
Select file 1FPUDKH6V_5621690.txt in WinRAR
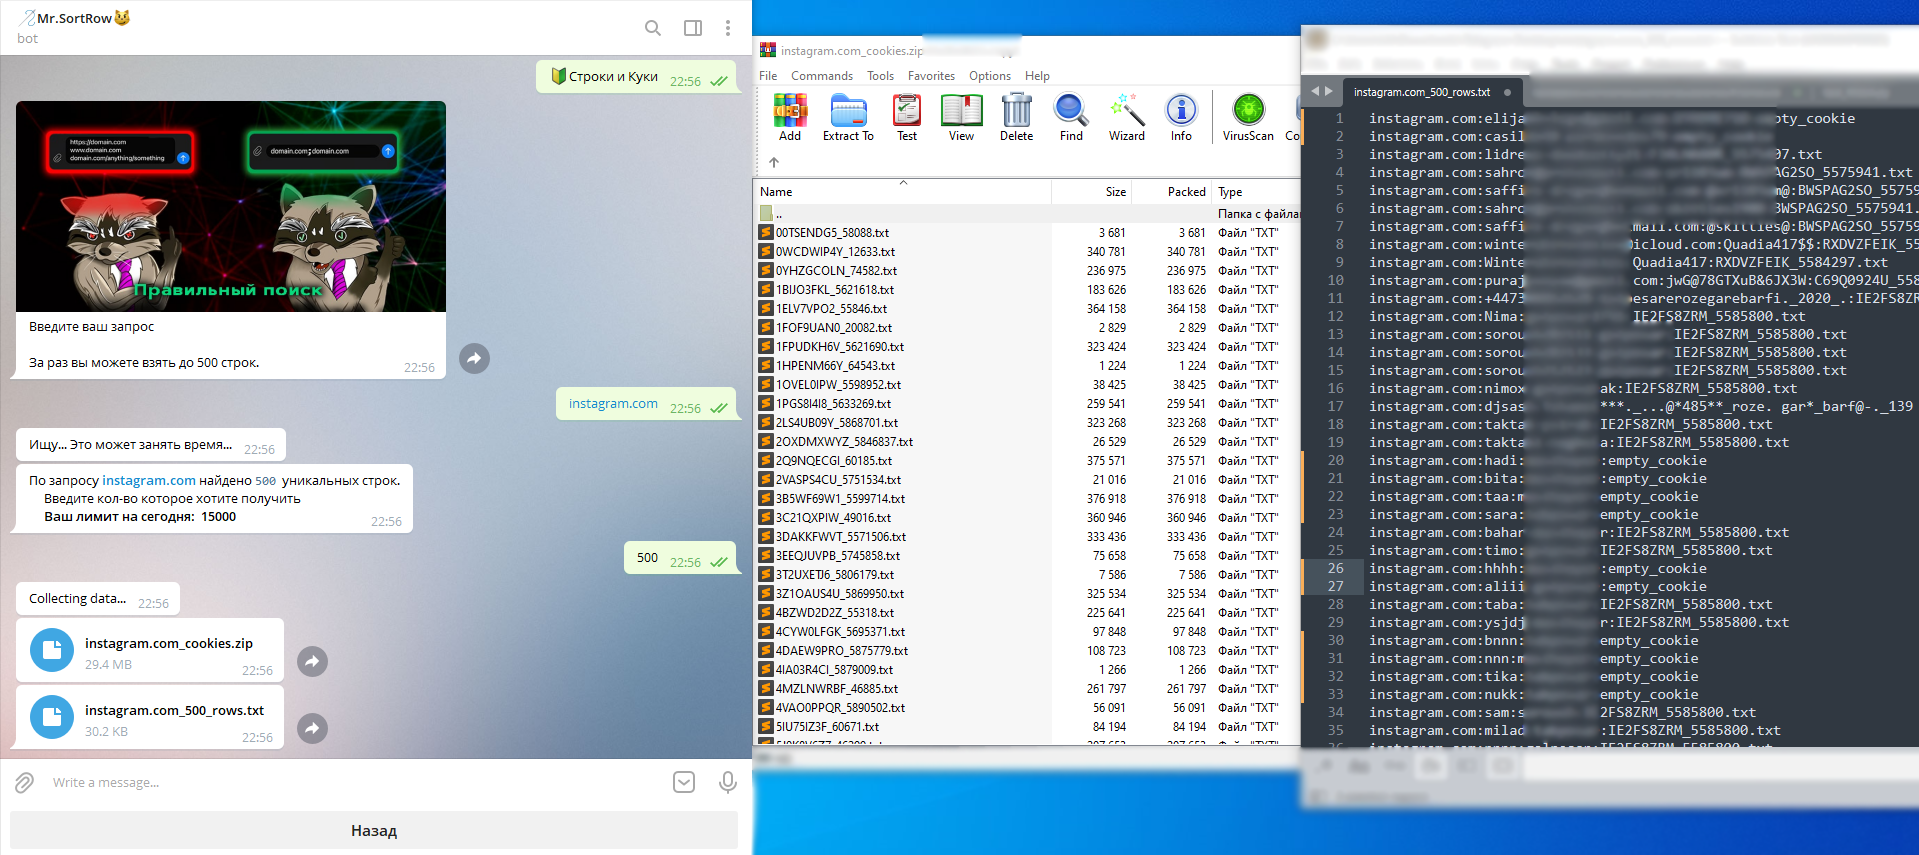click(x=1028, y=347)
